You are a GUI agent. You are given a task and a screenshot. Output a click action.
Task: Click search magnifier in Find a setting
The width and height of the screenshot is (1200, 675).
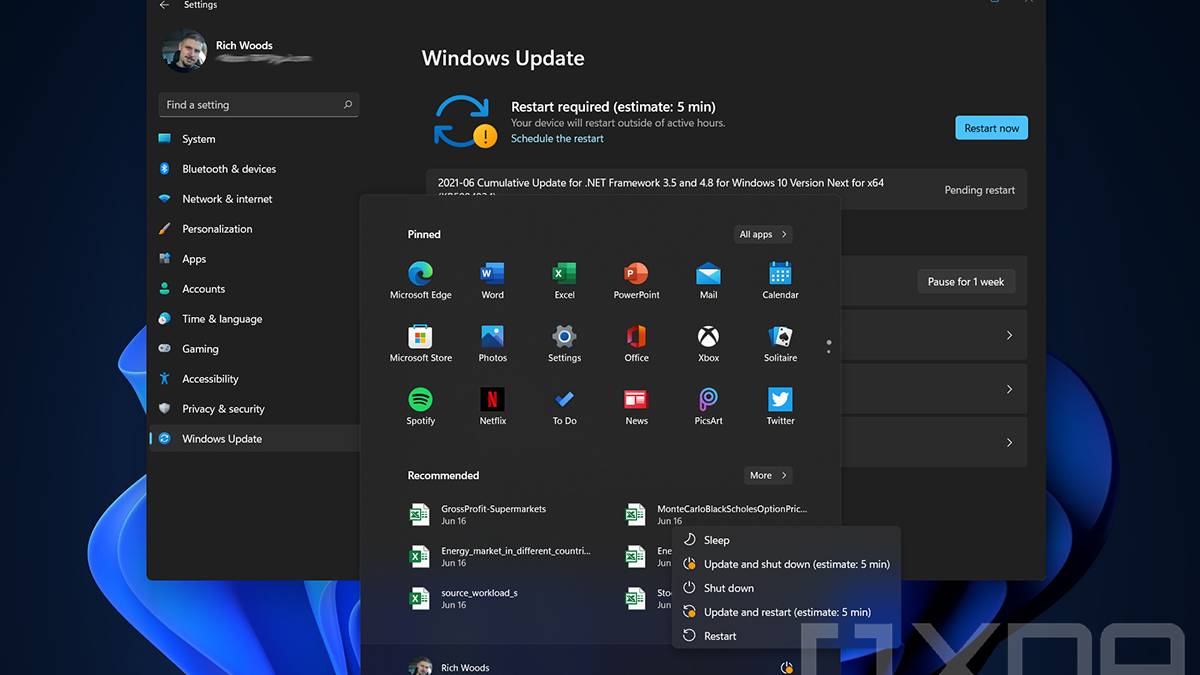tap(348, 105)
